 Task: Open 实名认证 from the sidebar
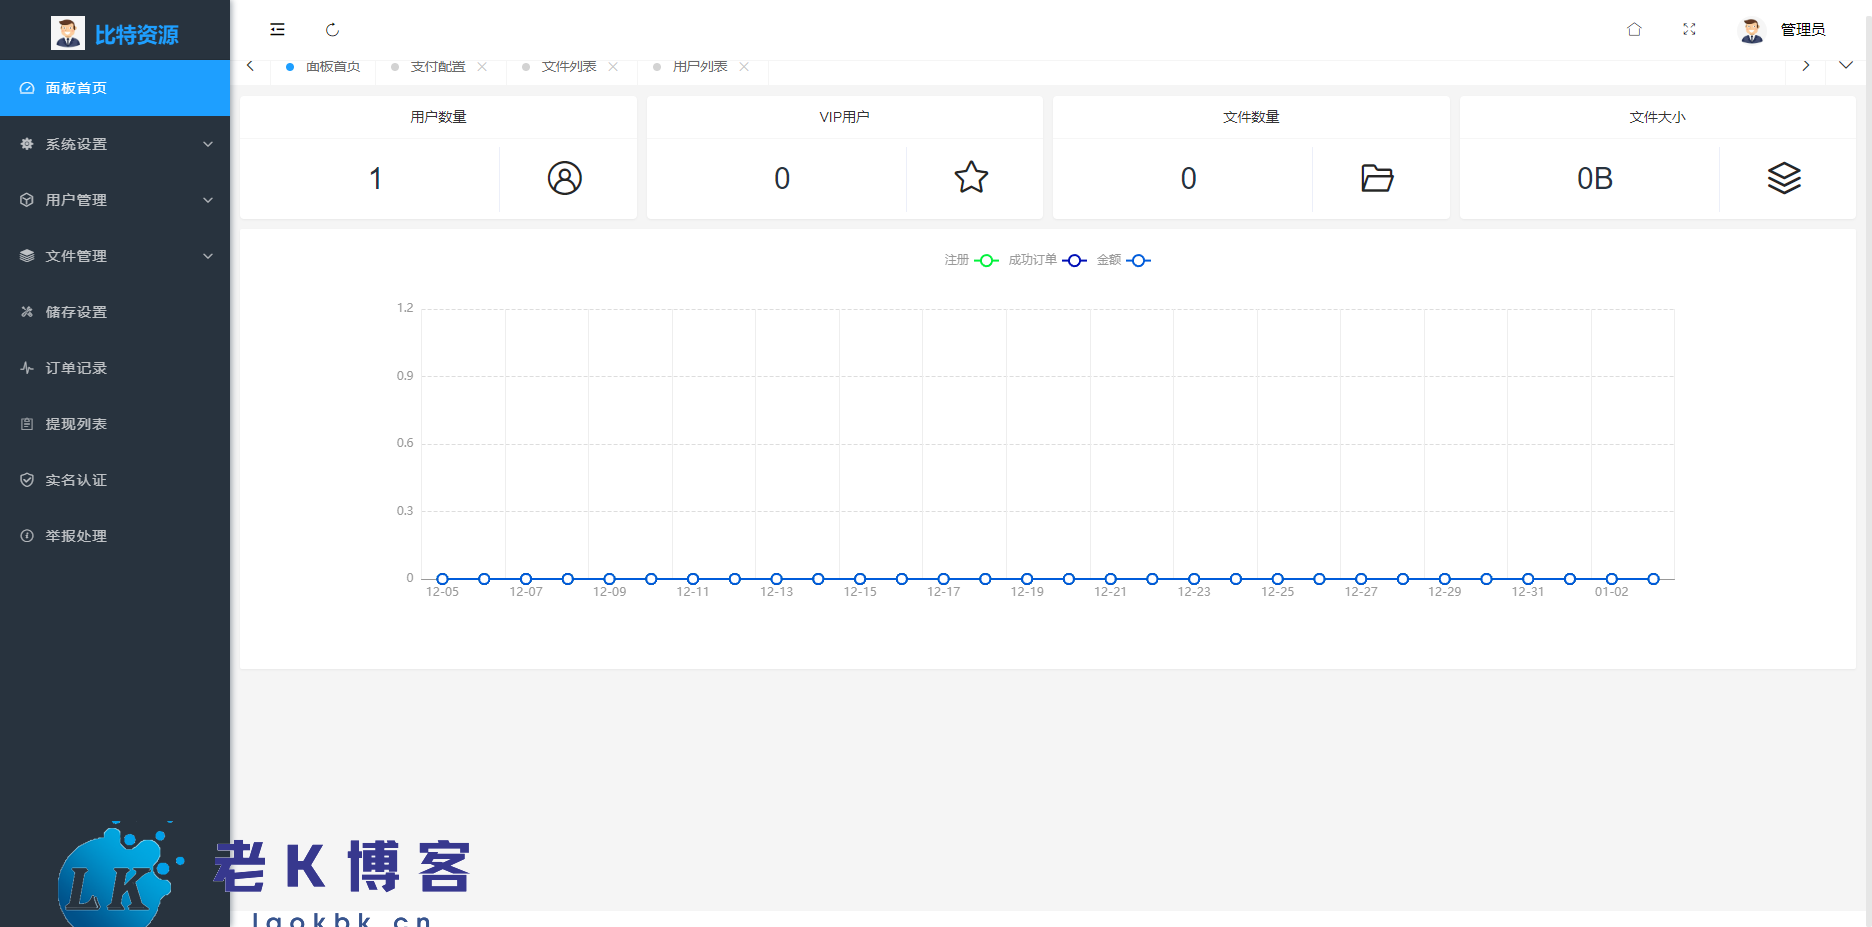(x=76, y=480)
